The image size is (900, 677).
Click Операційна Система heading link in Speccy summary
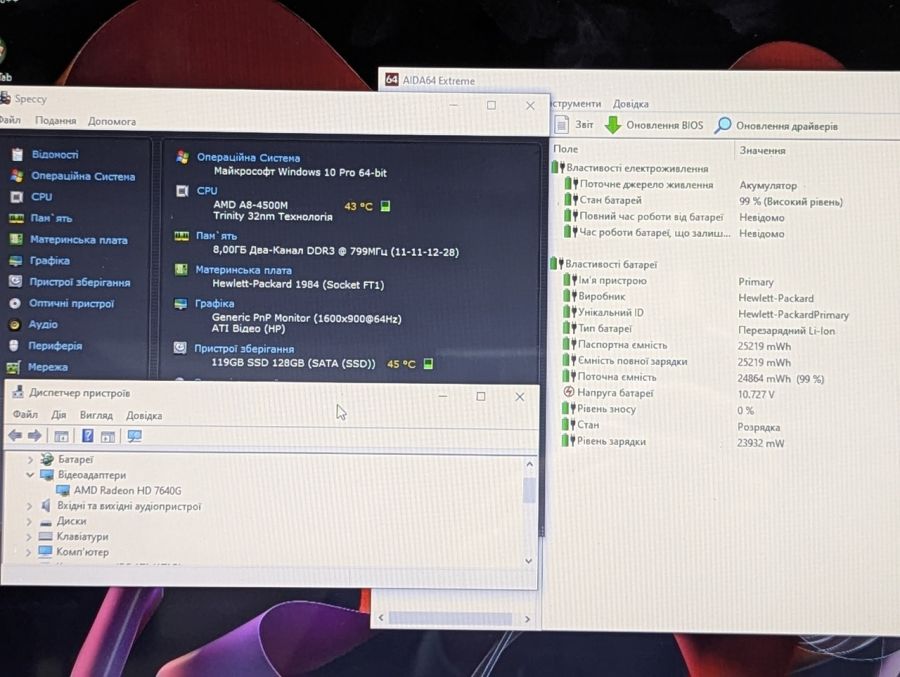click(248, 157)
